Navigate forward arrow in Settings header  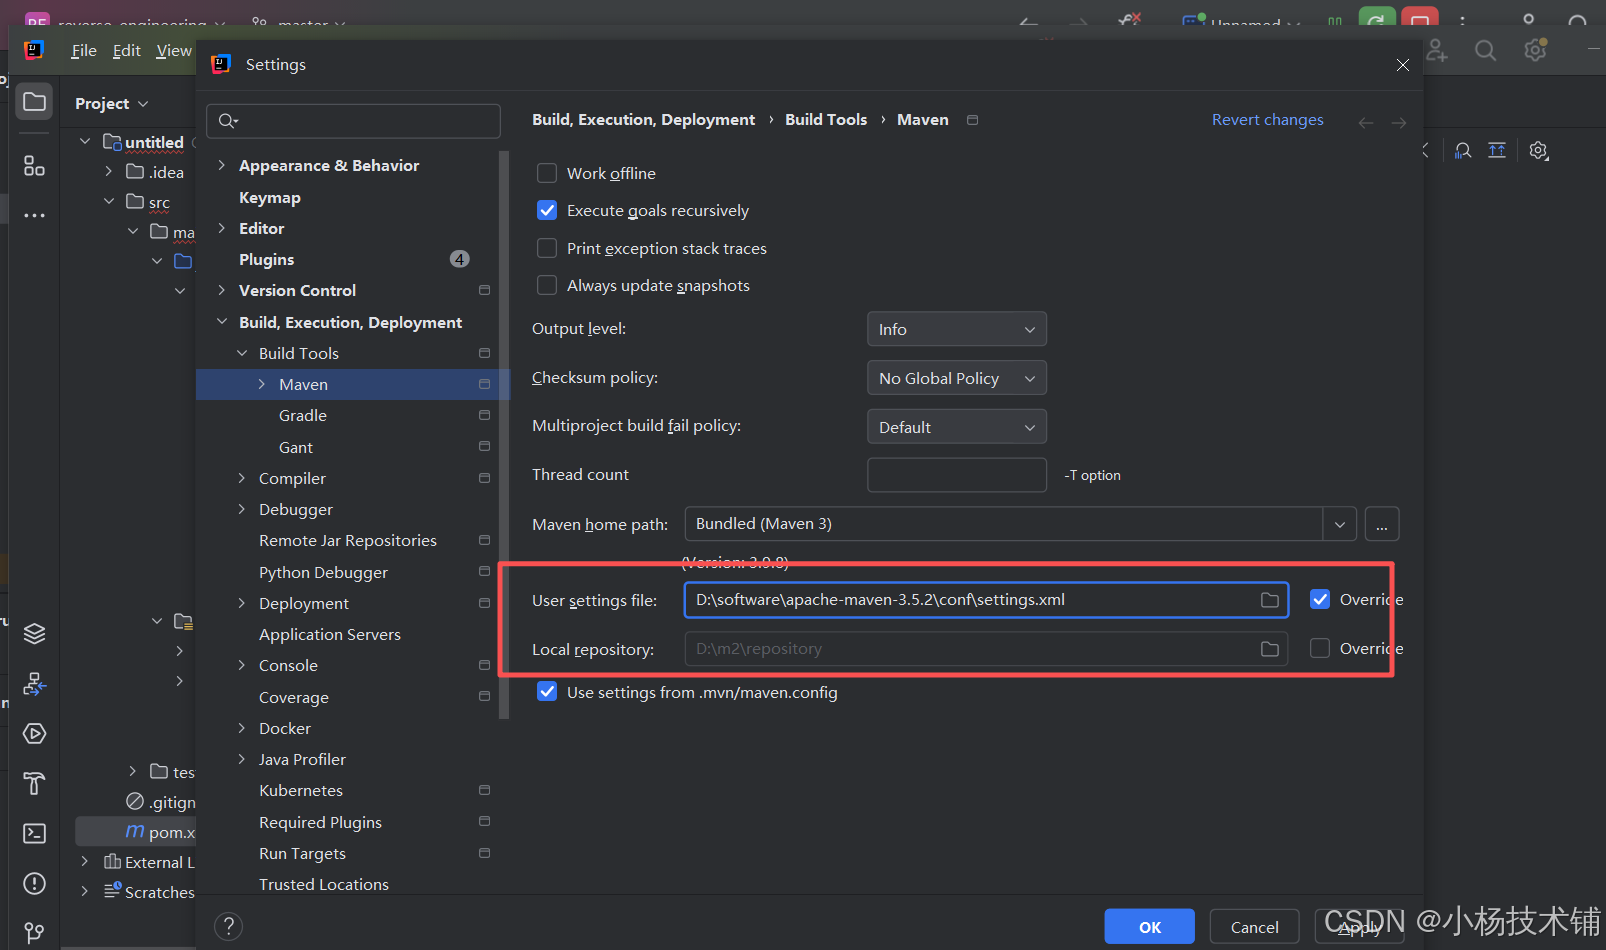click(x=1399, y=122)
